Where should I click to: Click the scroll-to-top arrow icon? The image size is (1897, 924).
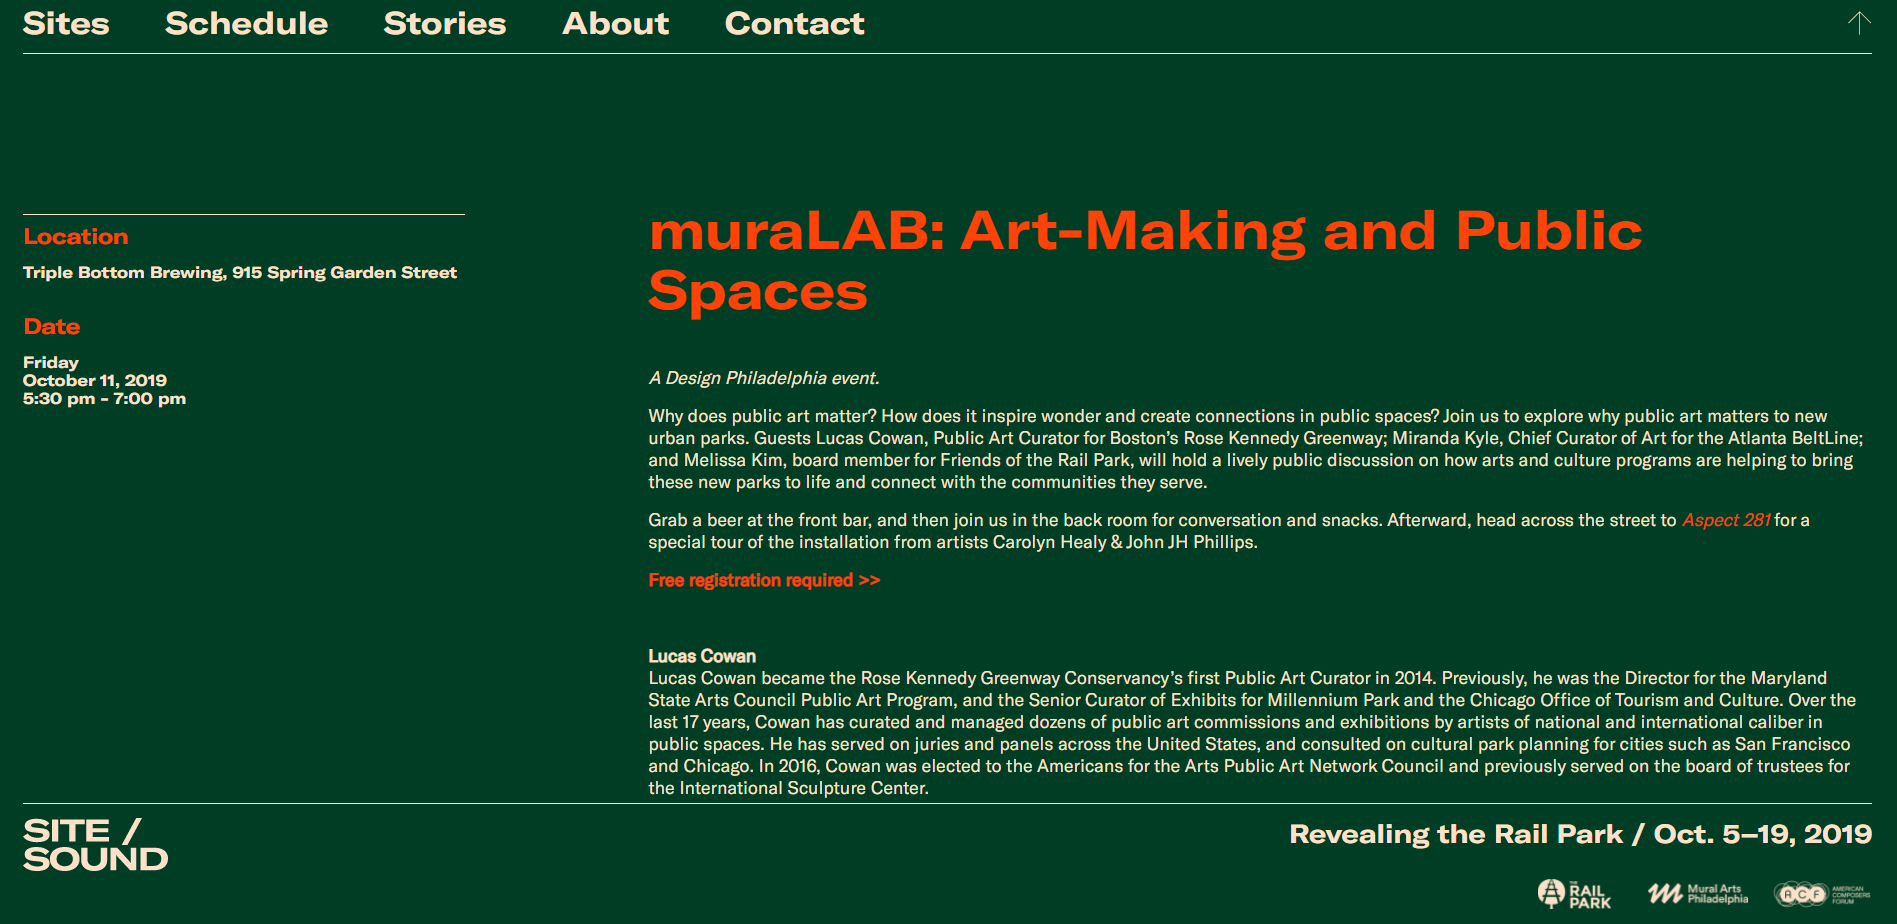point(1859,23)
